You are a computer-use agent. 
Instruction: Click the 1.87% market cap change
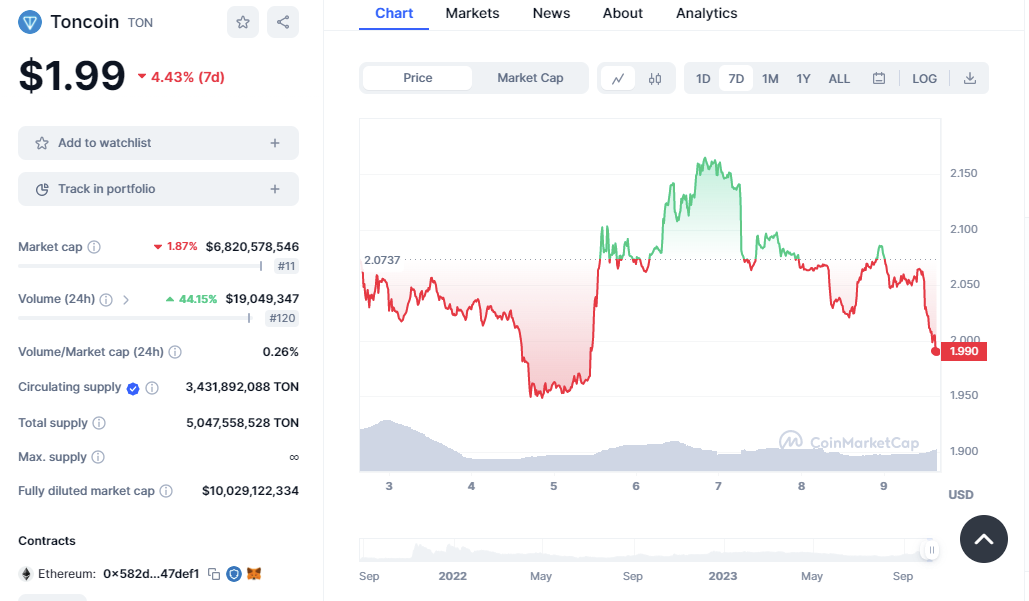(182, 247)
